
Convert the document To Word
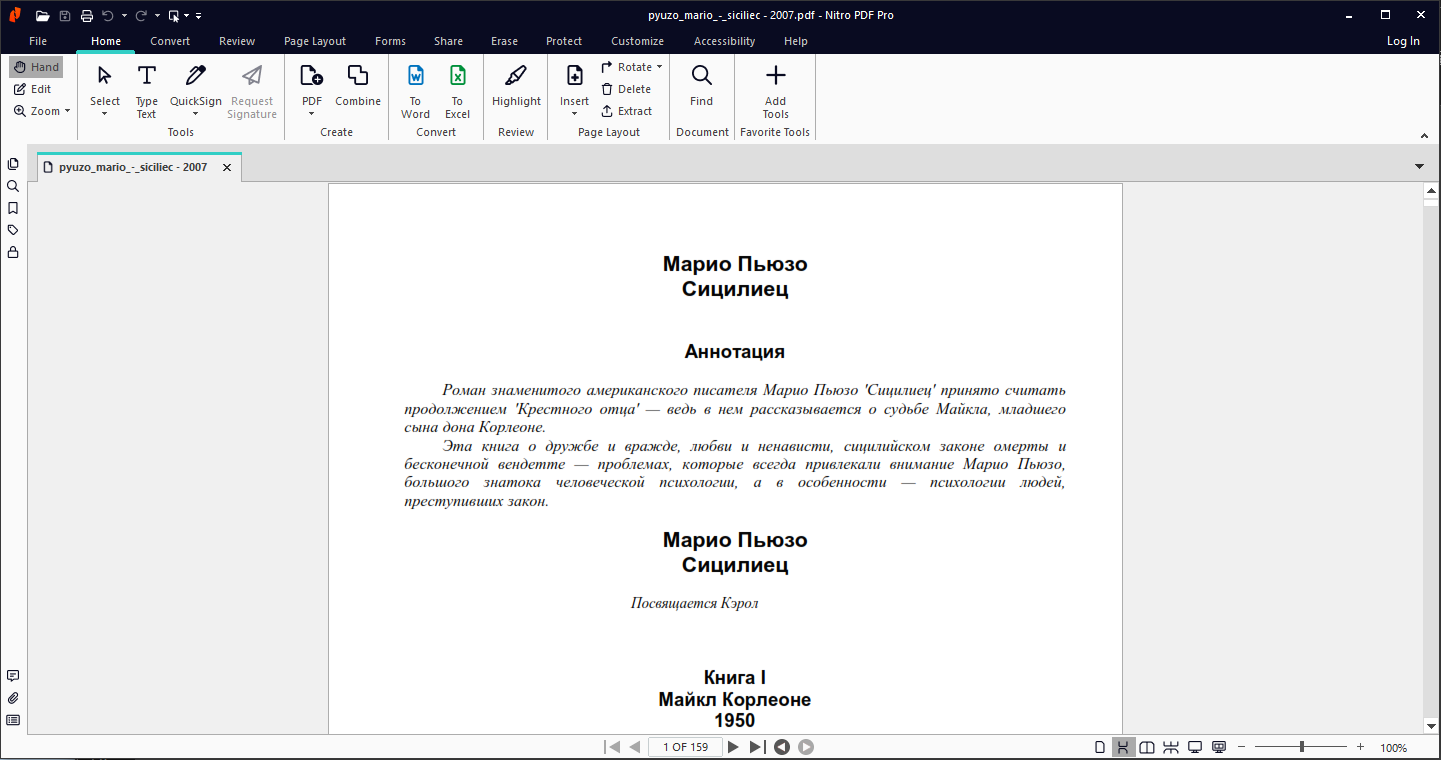tap(415, 90)
